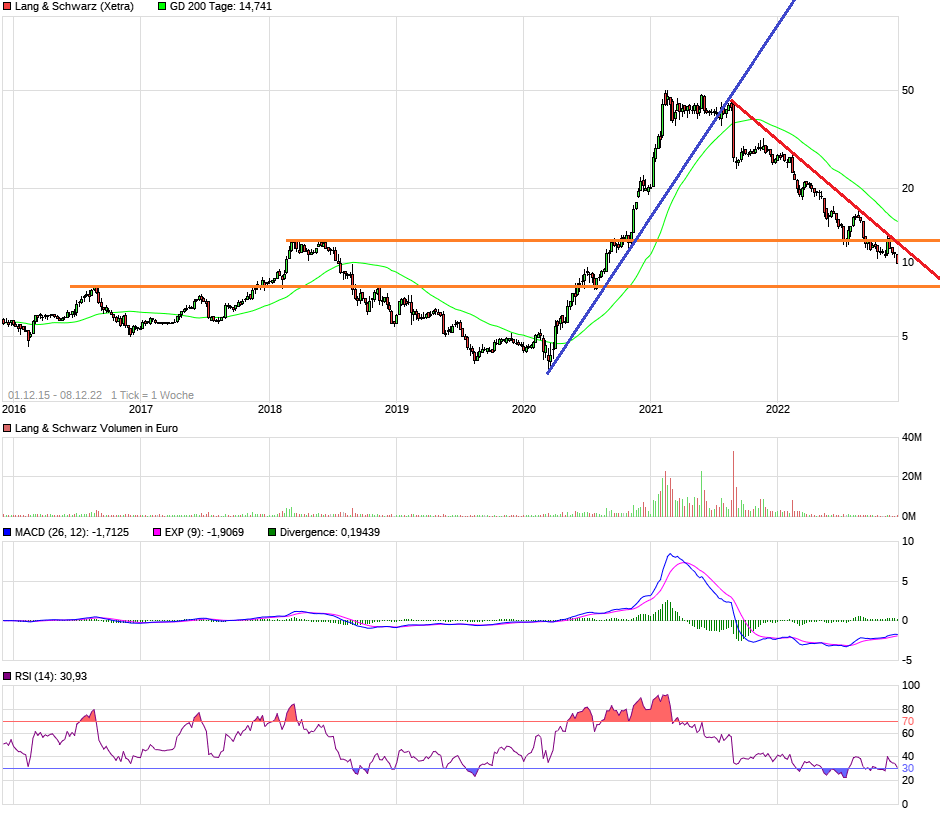Click the blue MACD legend square
This screenshot has width=940, height=814.
coord(8,532)
